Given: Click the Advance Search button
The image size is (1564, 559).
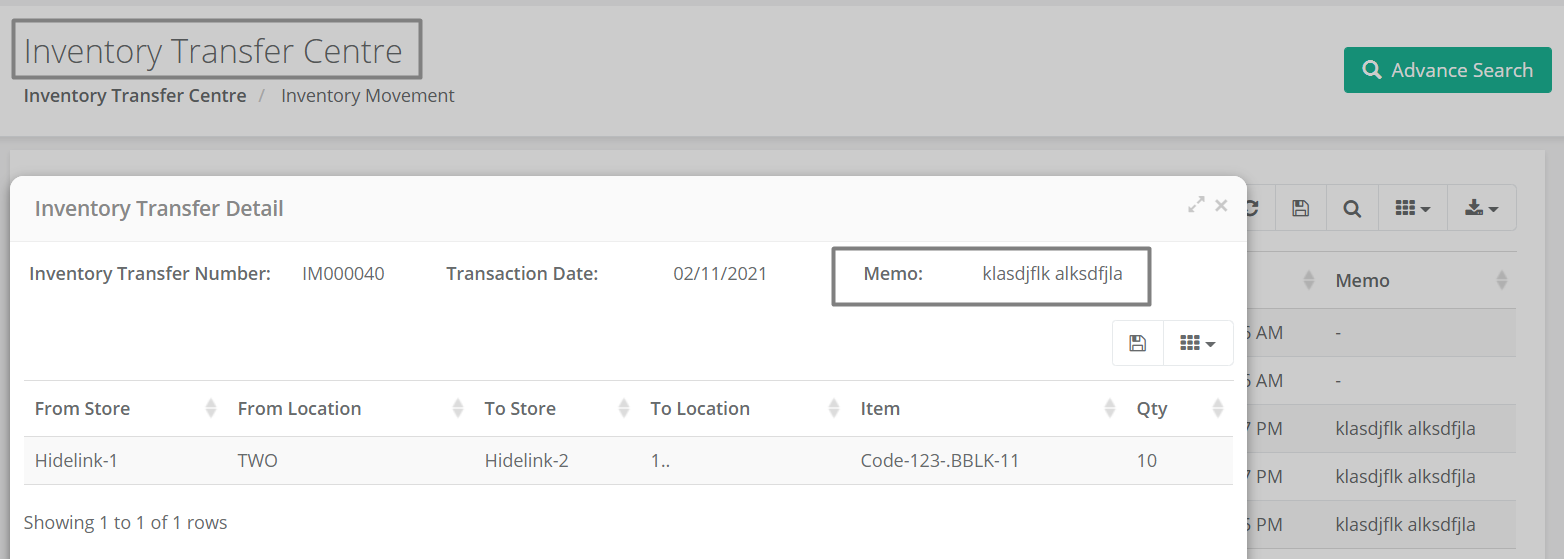Looking at the screenshot, I should tap(1447, 70).
